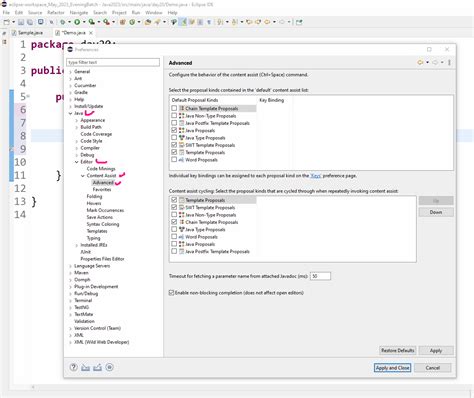Click the Terminal toolbar icon next to Save All
474x398 pixels.
click(40, 22)
